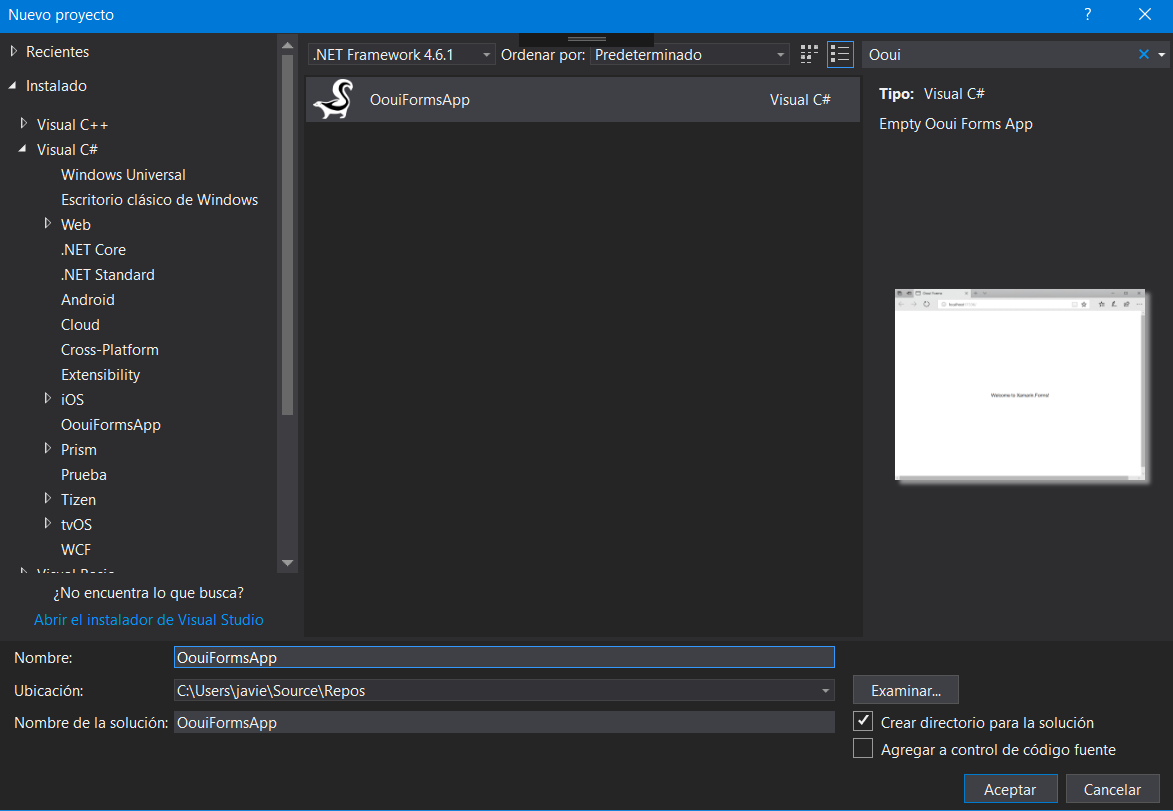The width and height of the screenshot is (1173, 811).
Task: Click Examinar to browse location
Action: coord(905,690)
